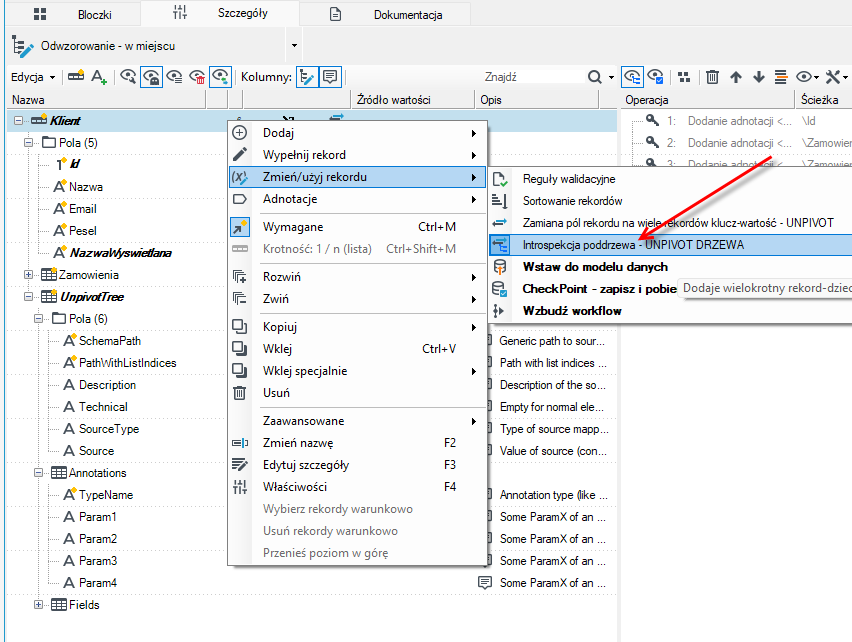This screenshot has height=642, width=852.
Task: Collapse the Klient tree node
Action: pos(18,121)
